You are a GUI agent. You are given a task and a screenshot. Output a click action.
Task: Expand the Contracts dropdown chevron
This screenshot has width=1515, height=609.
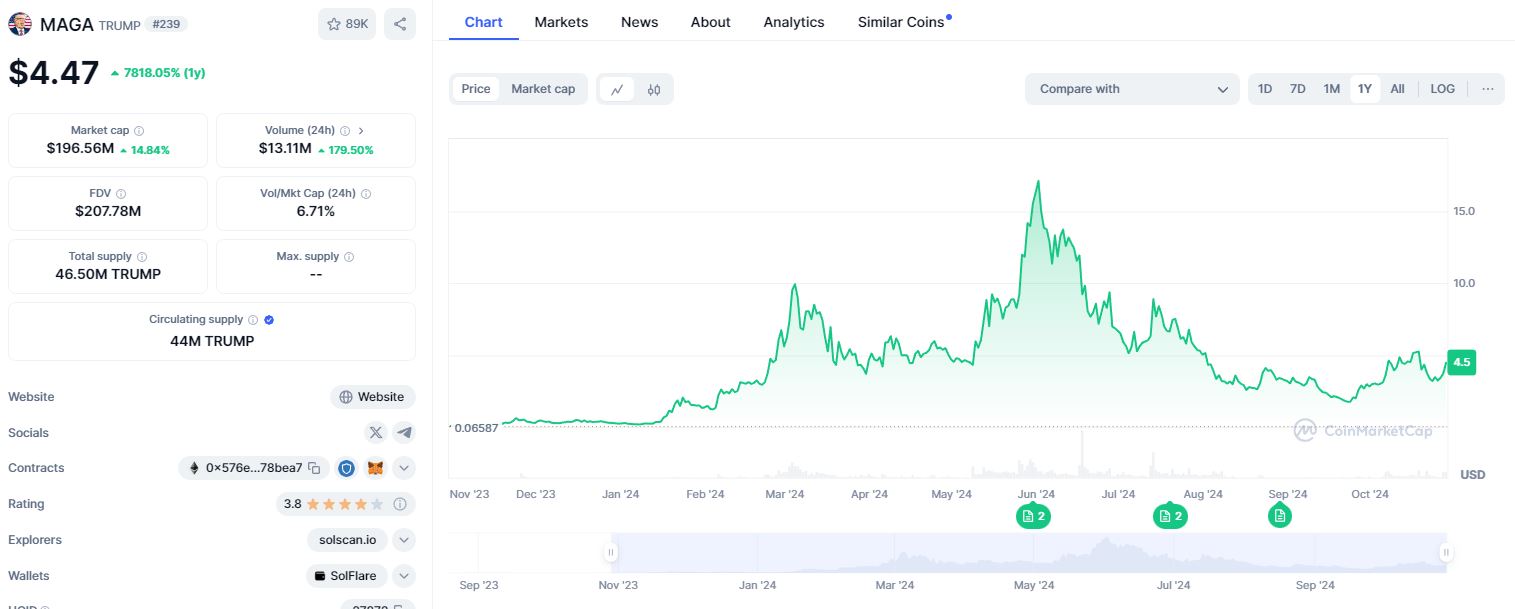pyautogui.click(x=404, y=468)
